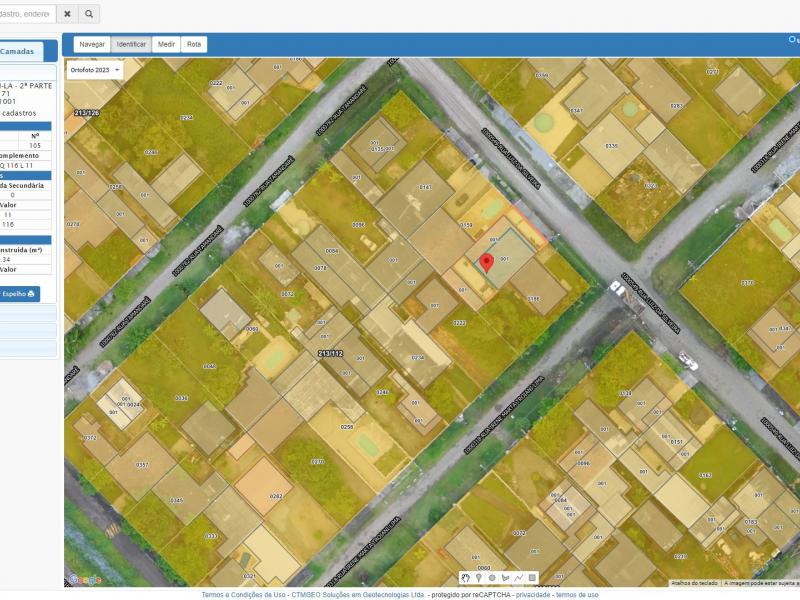Click the Espelho print button
Image resolution: width=800 pixels, height=600 pixels.
[x=18, y=294]
